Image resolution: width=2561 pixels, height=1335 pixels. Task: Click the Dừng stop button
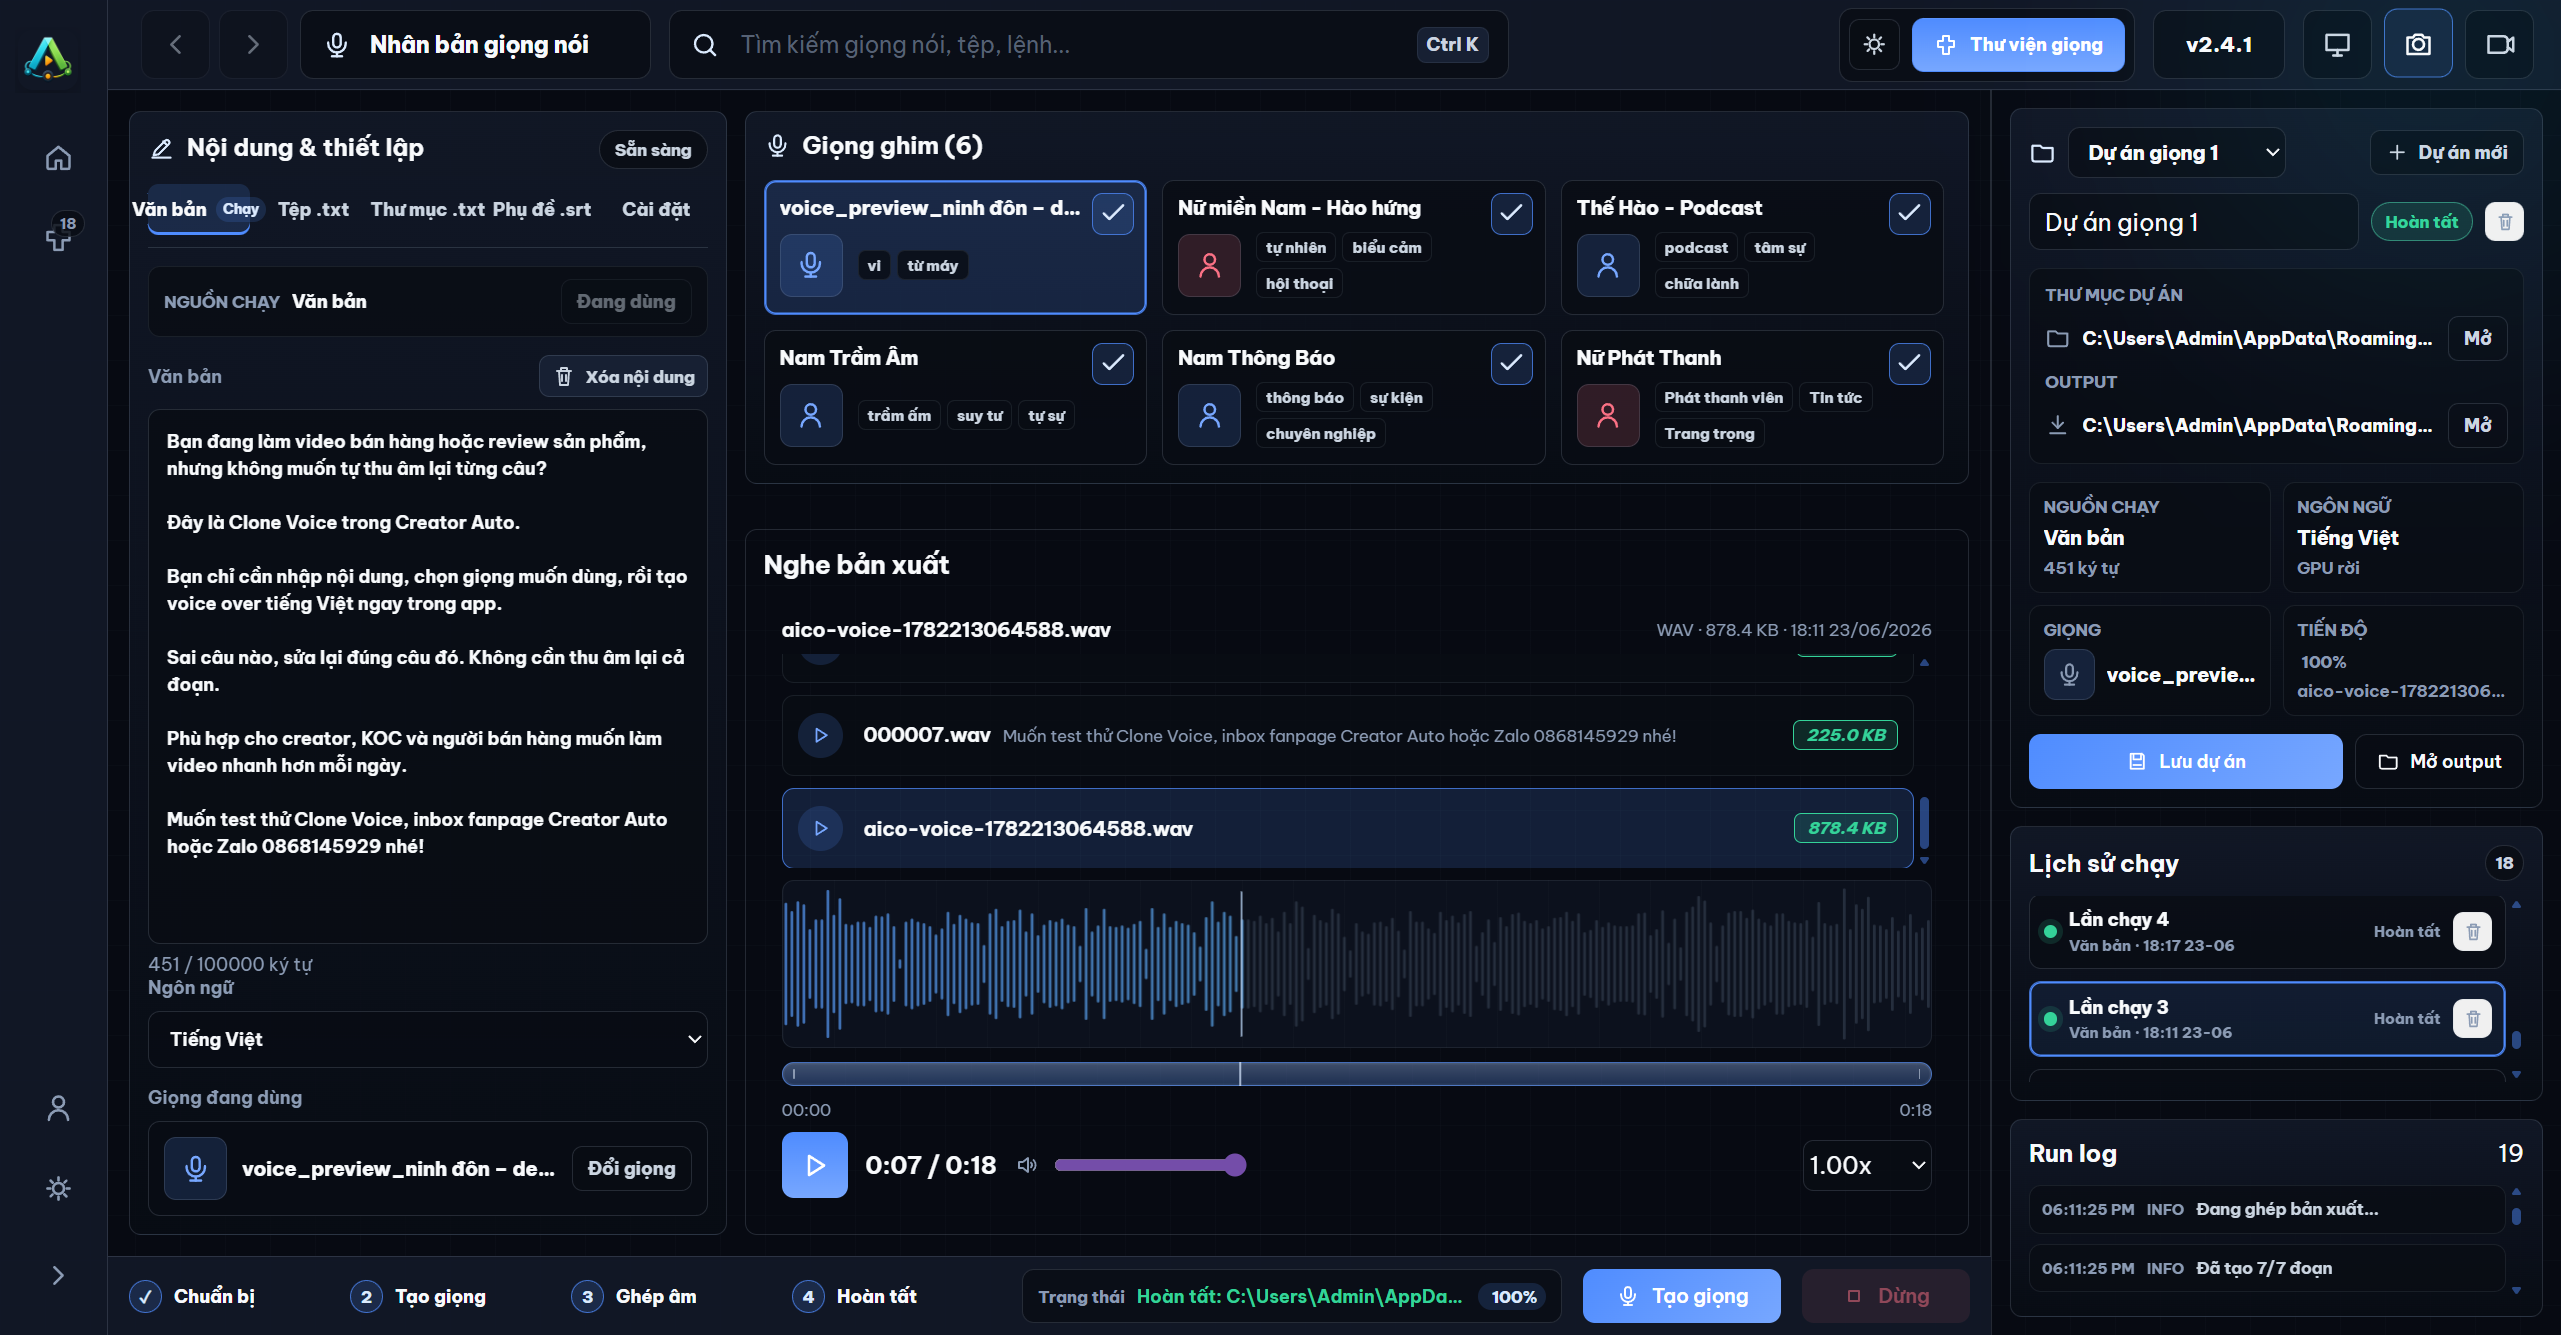1886,1296
